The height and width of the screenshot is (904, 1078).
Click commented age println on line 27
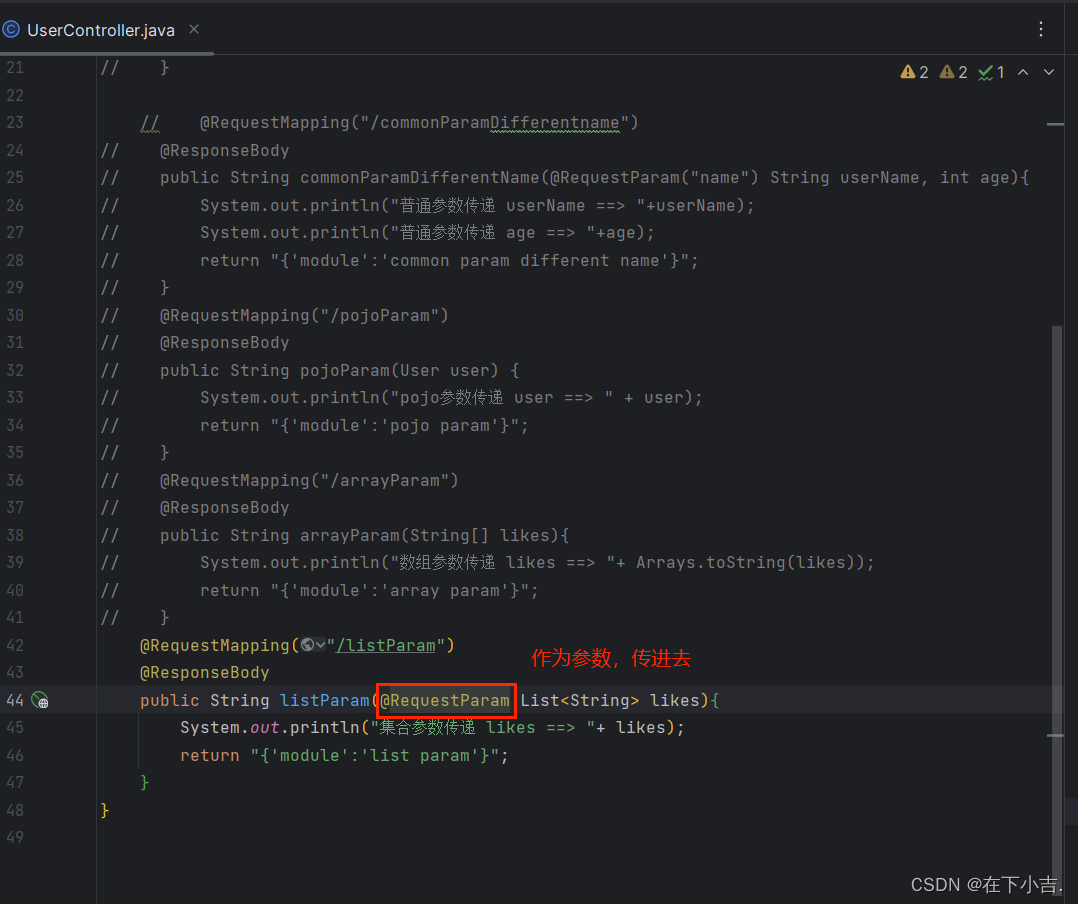[x=427, y=233]
